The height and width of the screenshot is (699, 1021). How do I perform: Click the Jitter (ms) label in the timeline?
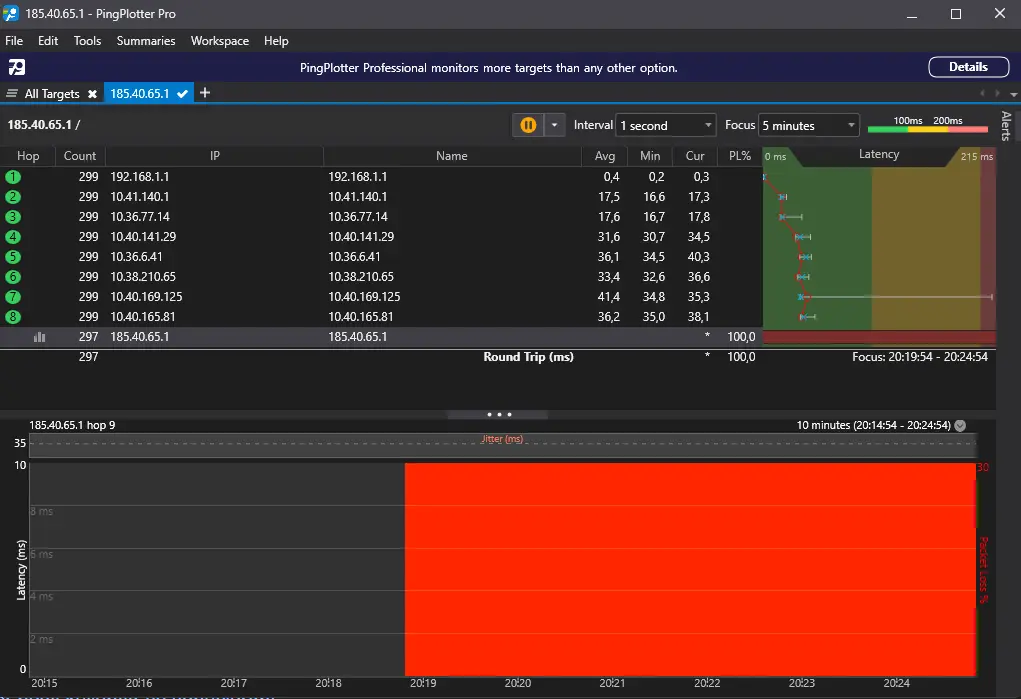[502, 439]
